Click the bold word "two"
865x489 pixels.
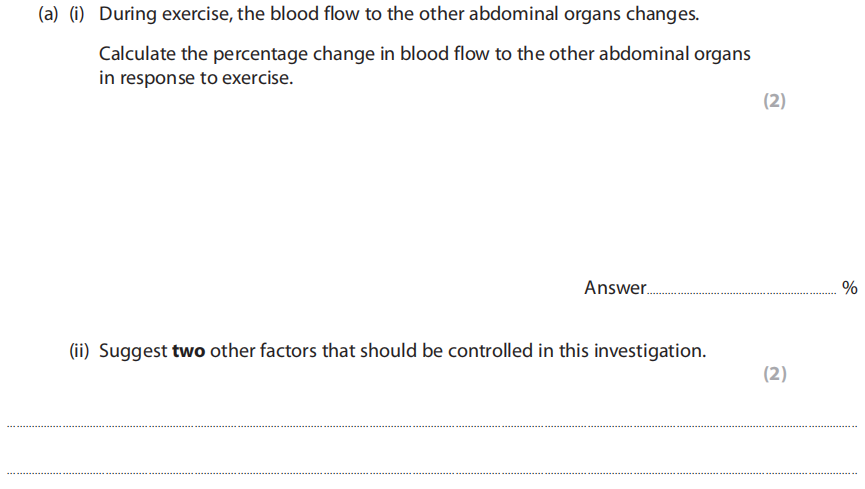click(x=188, y=351)
